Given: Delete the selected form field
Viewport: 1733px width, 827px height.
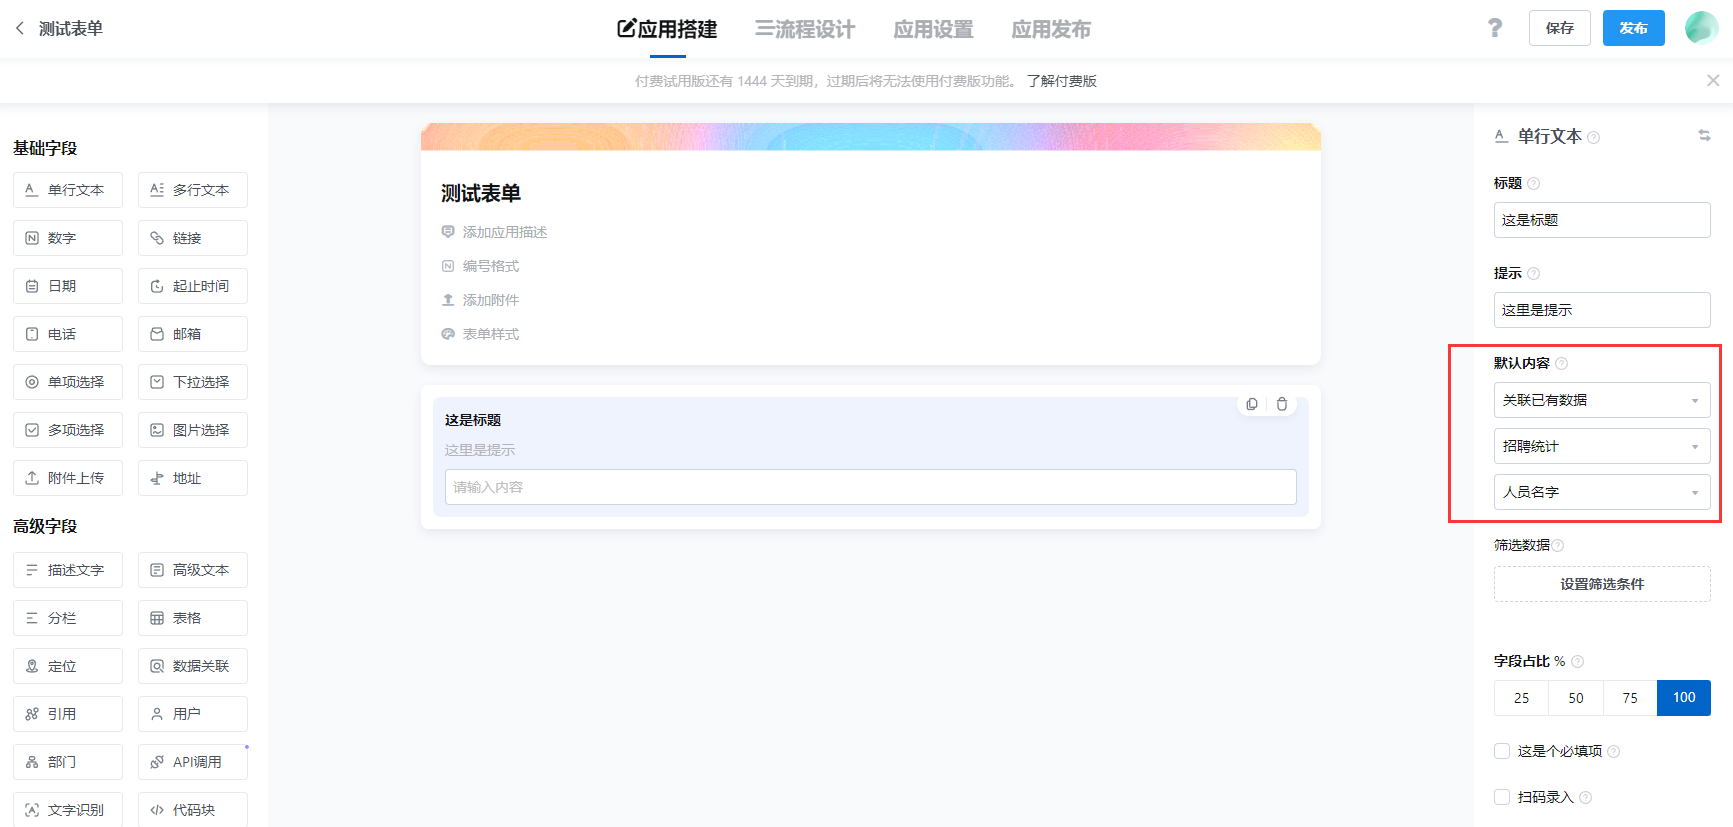Looking at the screenshot, I should [1282, 404].
